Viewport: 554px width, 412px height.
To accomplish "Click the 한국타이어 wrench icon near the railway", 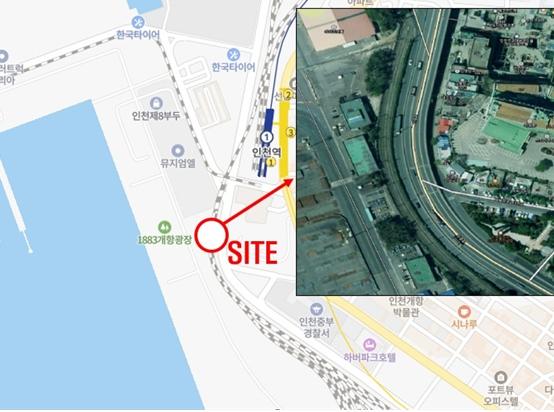I will pos(233,55).
